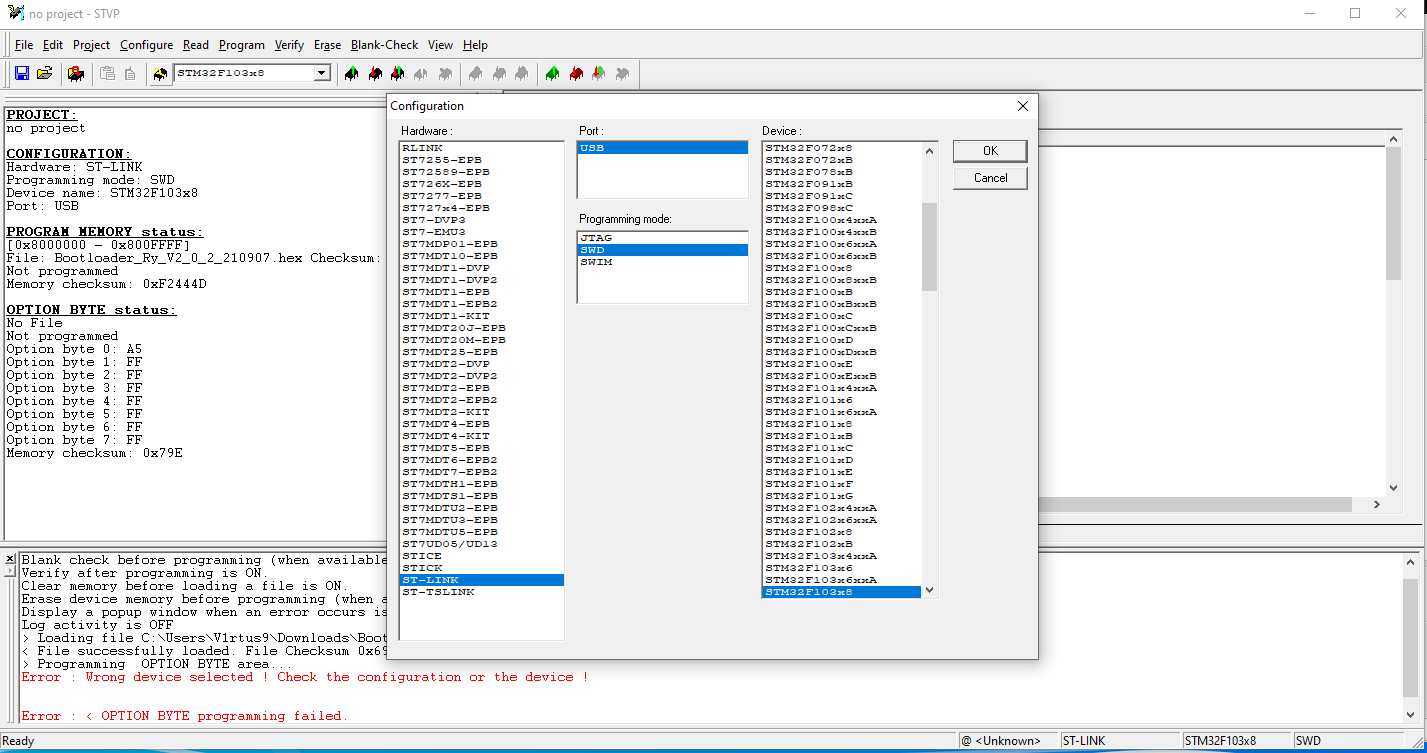
Task: Click the green chip read all tabs icon
Action: click(x=553, y=74)
